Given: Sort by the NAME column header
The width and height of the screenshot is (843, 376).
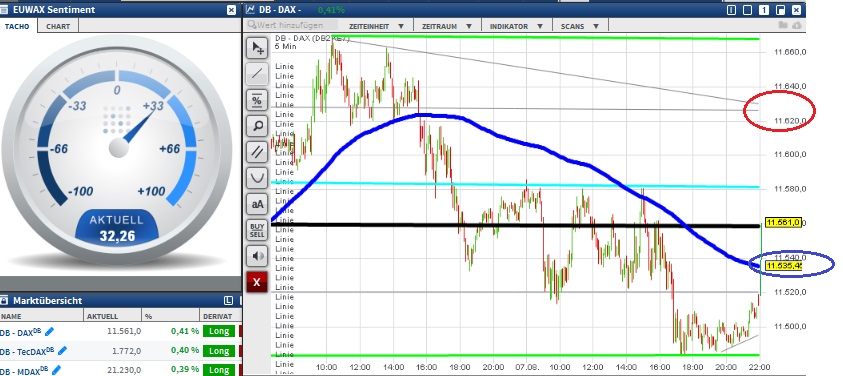Looking at the screenshot, I should click(x=42, y=316).
